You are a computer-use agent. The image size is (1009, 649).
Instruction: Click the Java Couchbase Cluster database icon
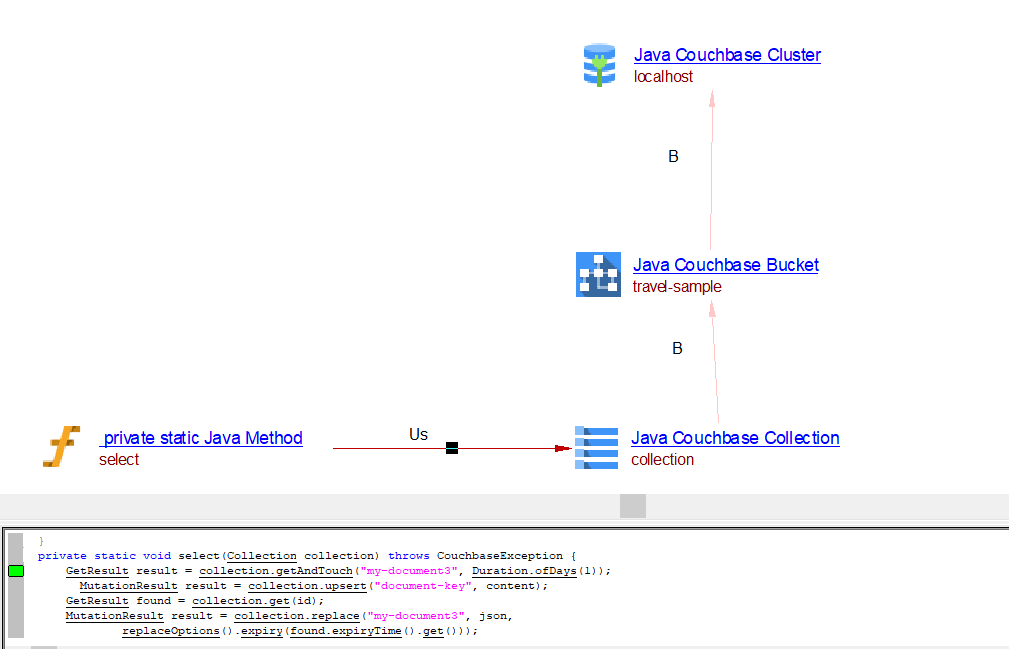tap(599, 65)
